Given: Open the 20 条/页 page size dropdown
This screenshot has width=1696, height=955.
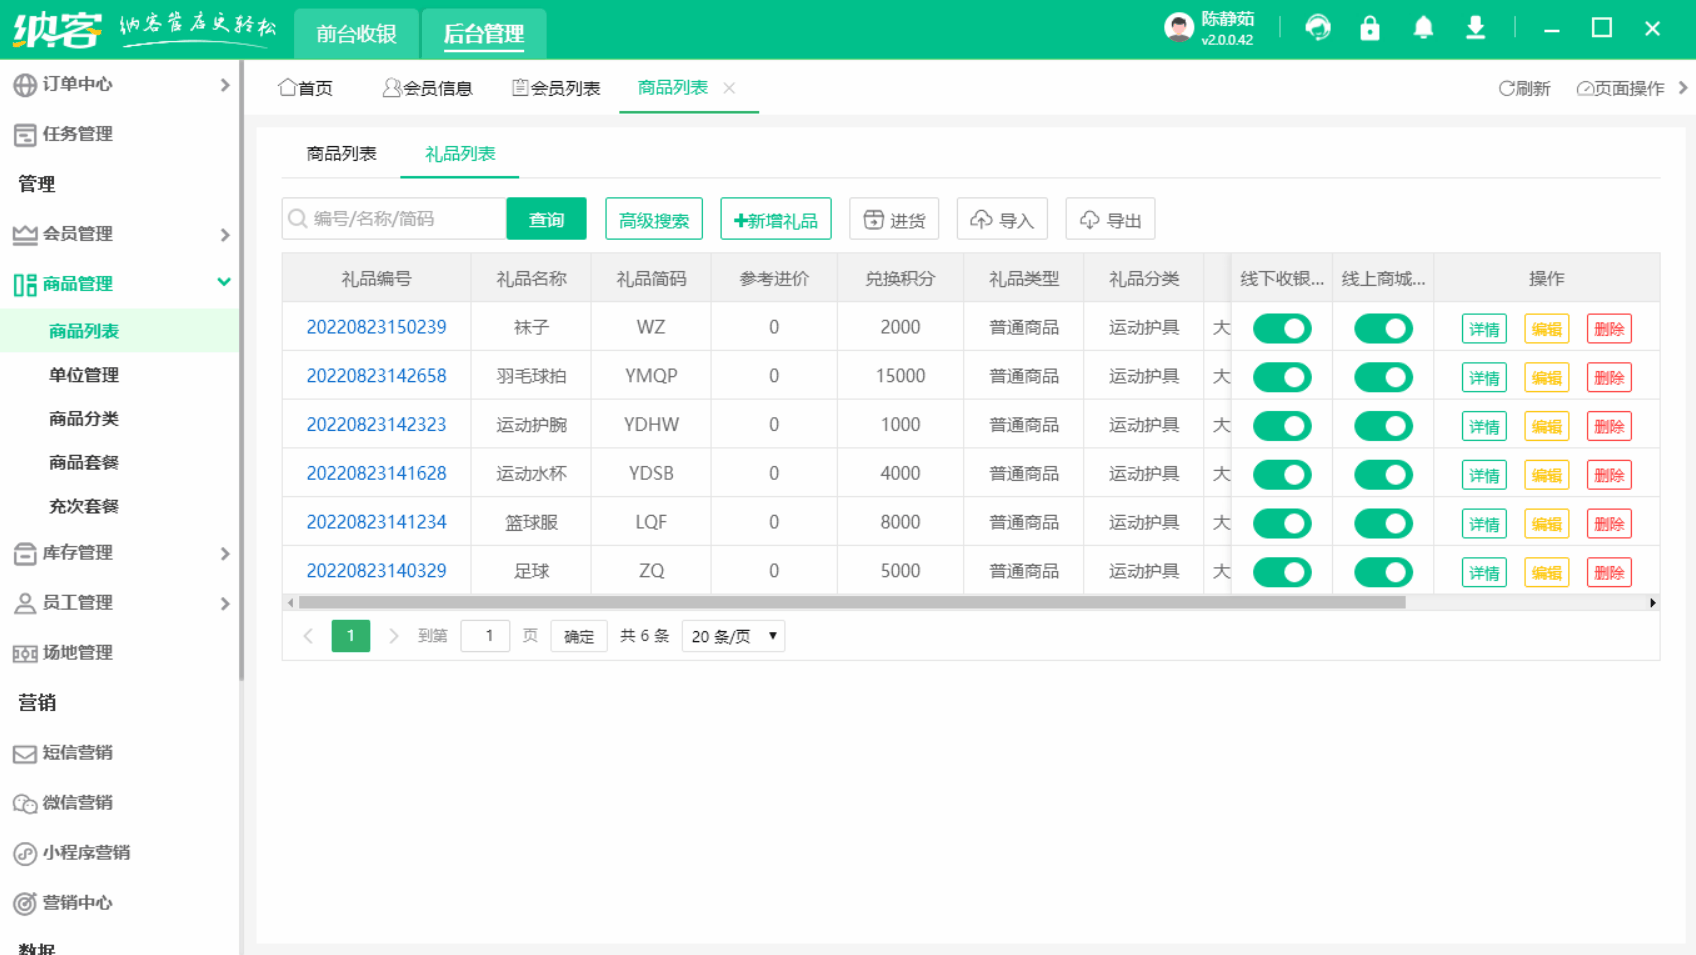Looking at the screenshot, I should click(732, 635).
